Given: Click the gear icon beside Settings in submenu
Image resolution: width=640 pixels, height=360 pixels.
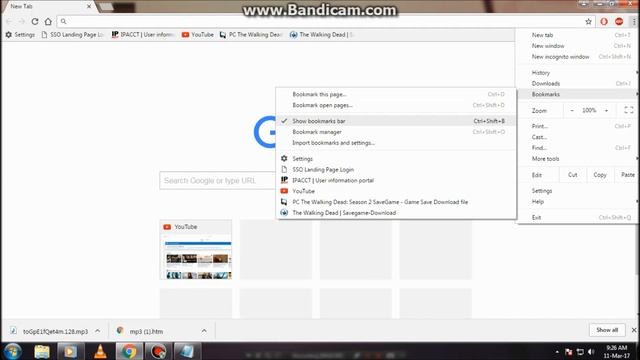Looking at the screenshot, I should (284, 158).
